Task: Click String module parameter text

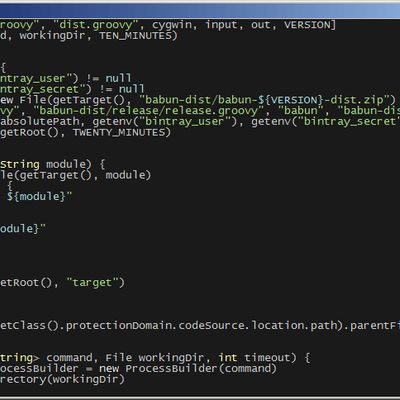Action: (45, 164)
